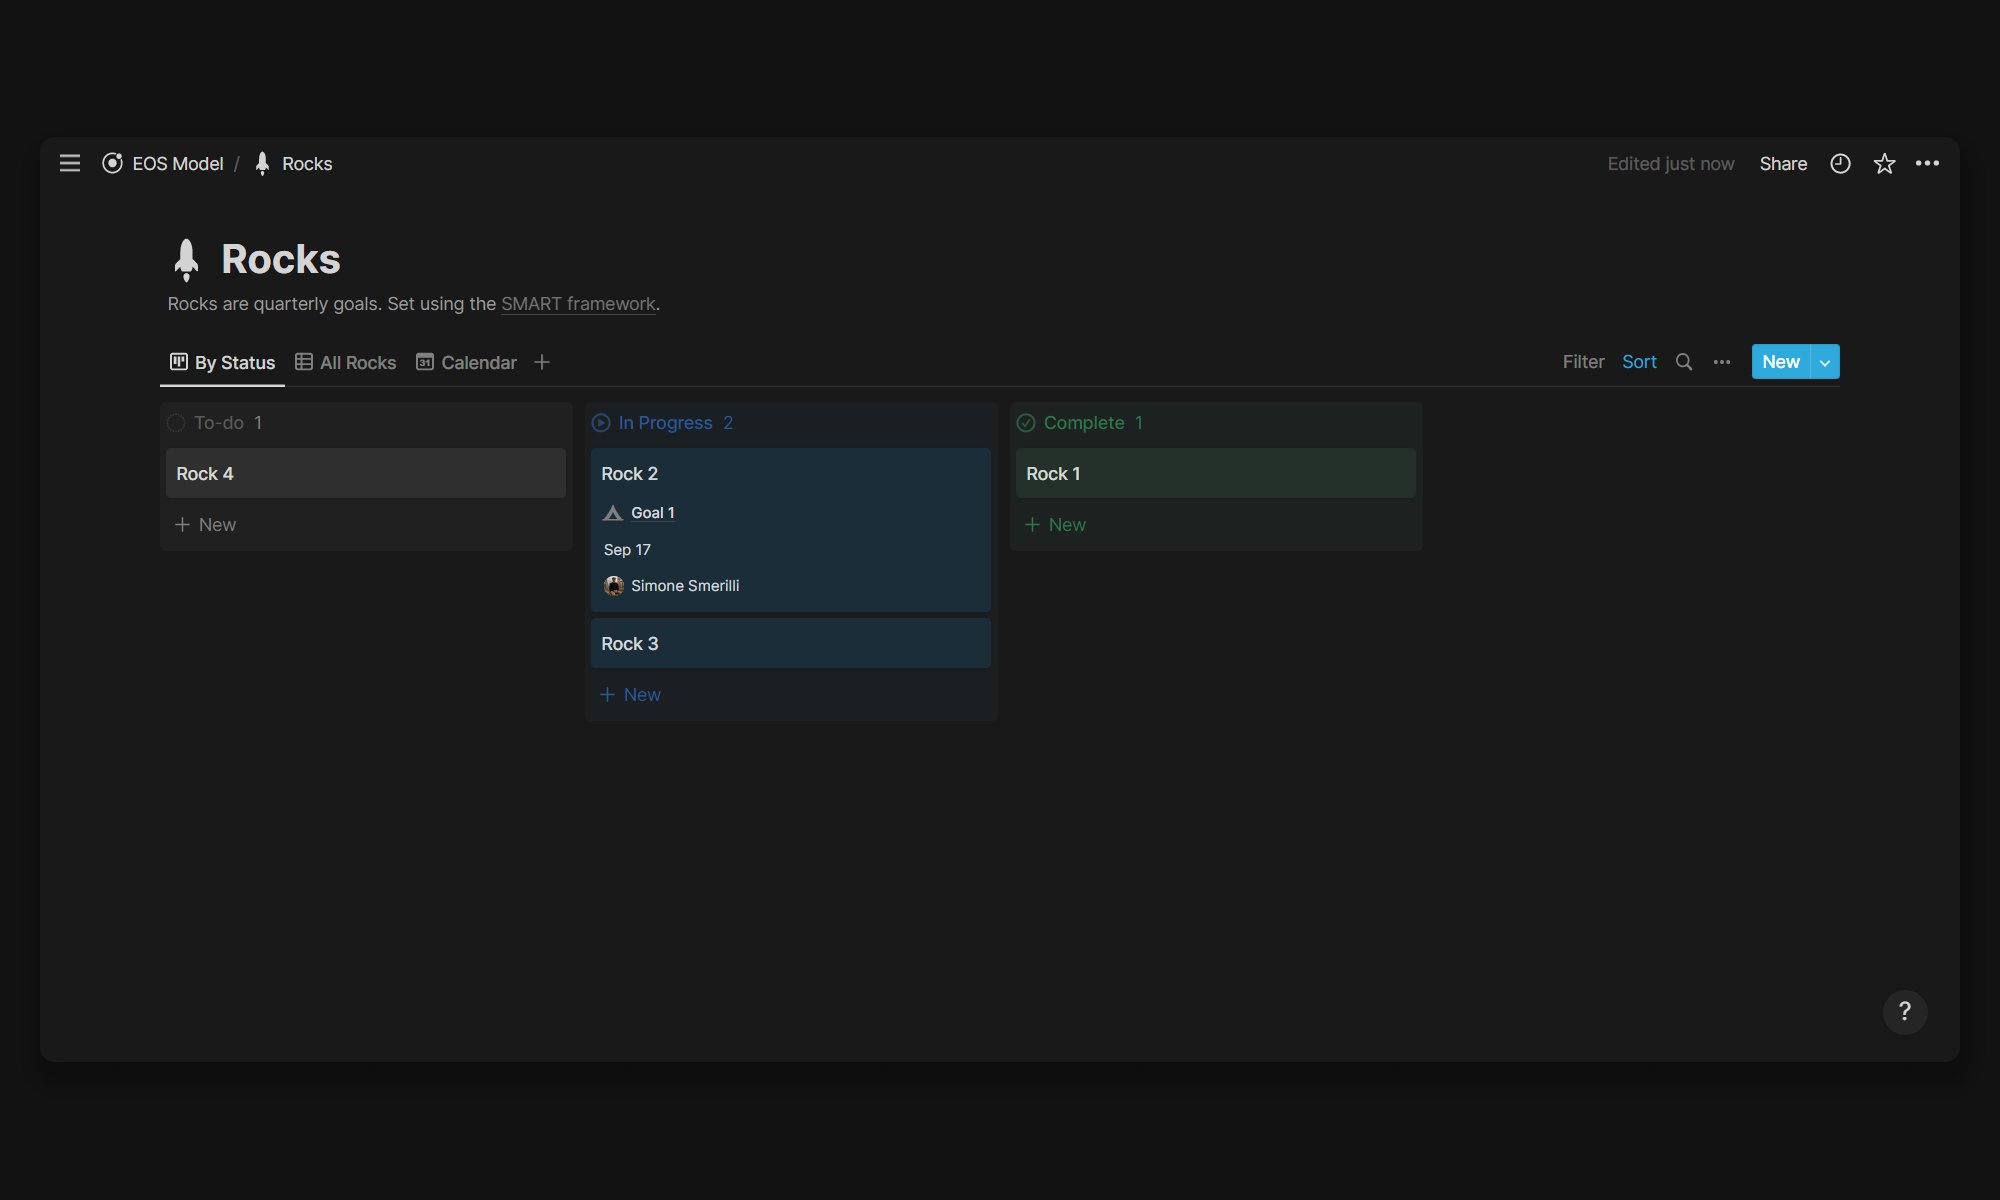Click the rocket icon in Rocks breadcrumb

pos(262,163)
